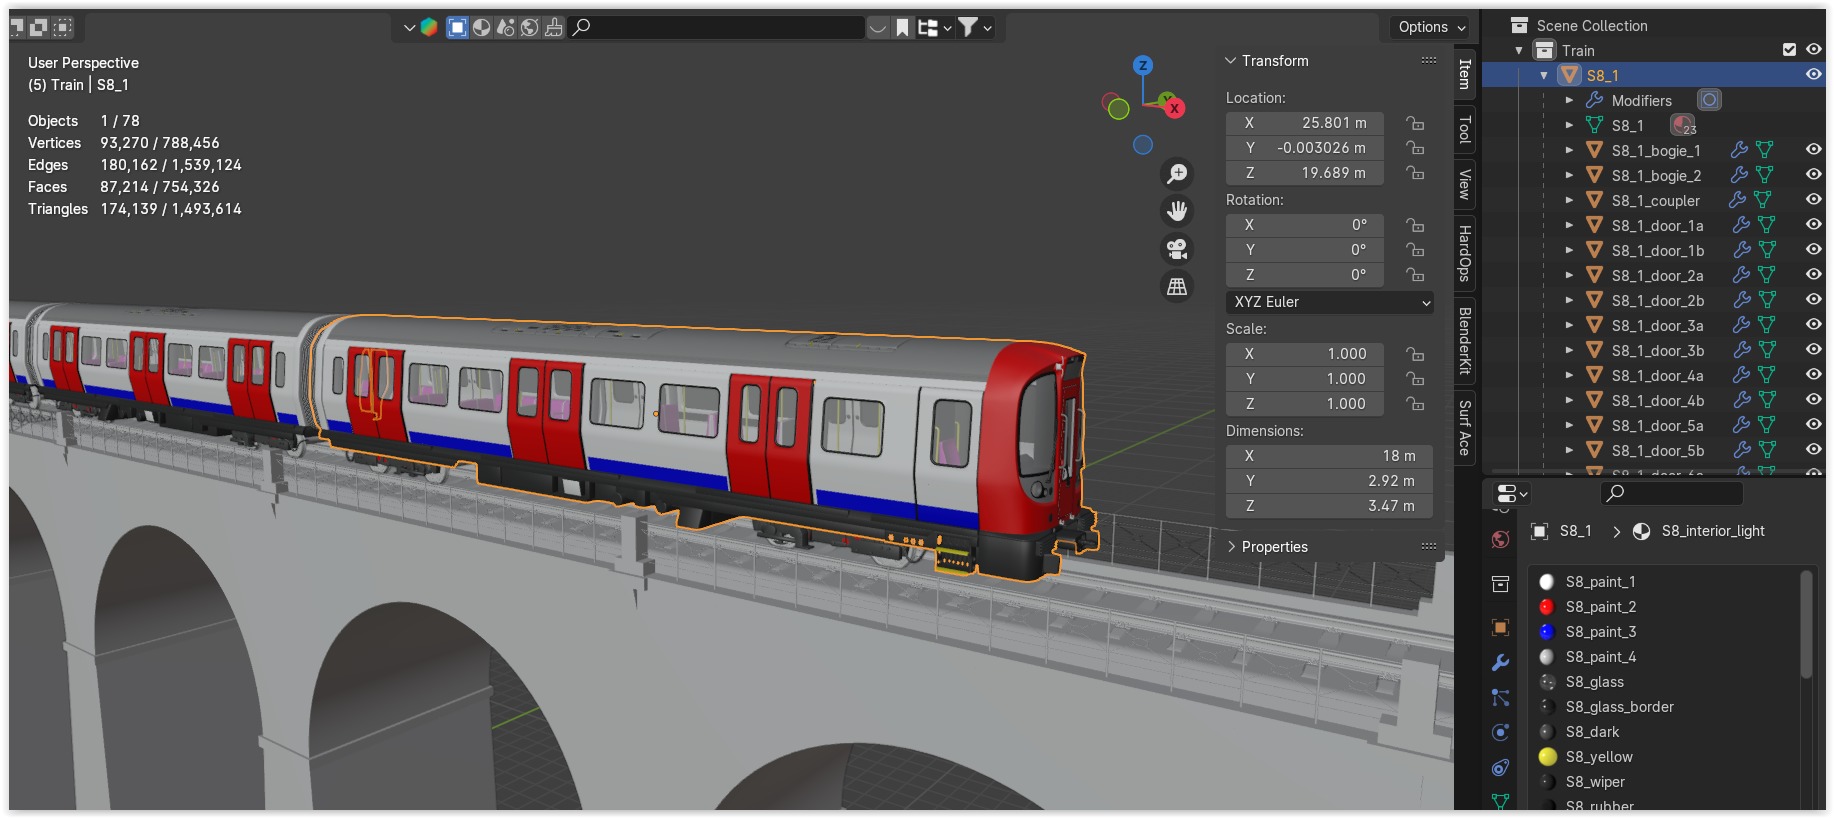Toggle lock on Scale Z
This screenshot has width=1834, height=818.
[1415, 404]
